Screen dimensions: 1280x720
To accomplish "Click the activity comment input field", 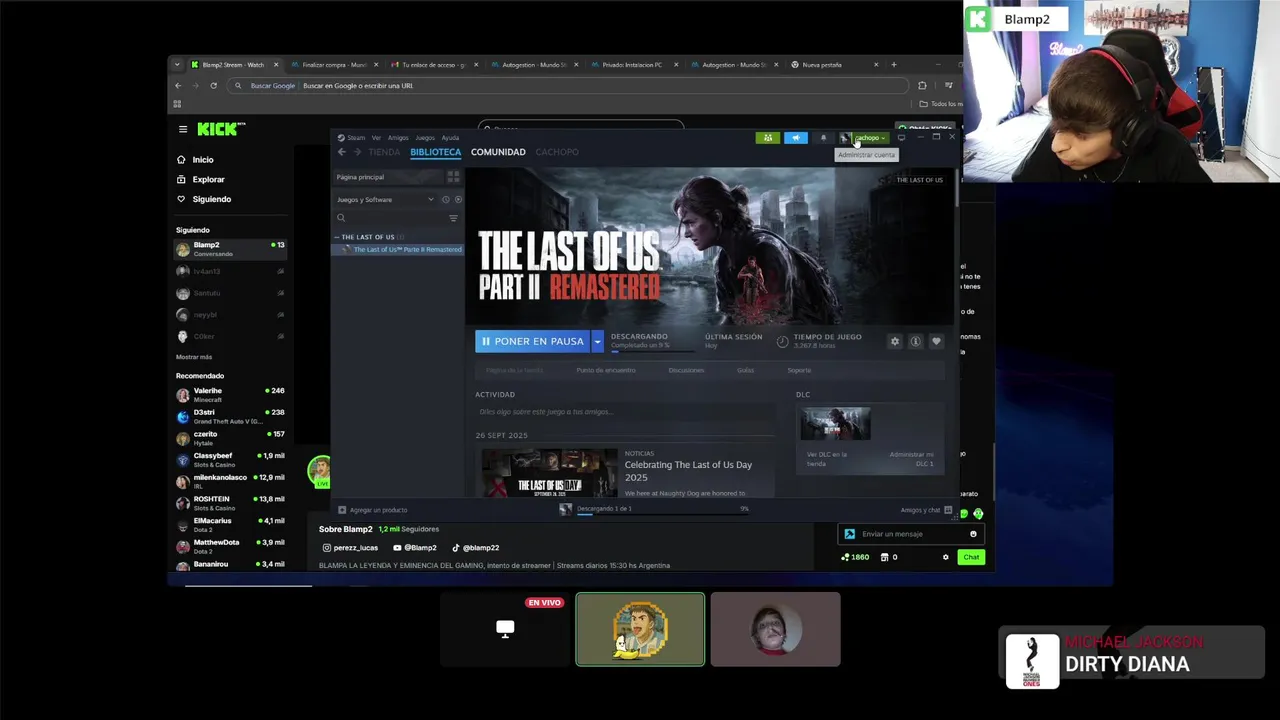I will click(624, 412).
